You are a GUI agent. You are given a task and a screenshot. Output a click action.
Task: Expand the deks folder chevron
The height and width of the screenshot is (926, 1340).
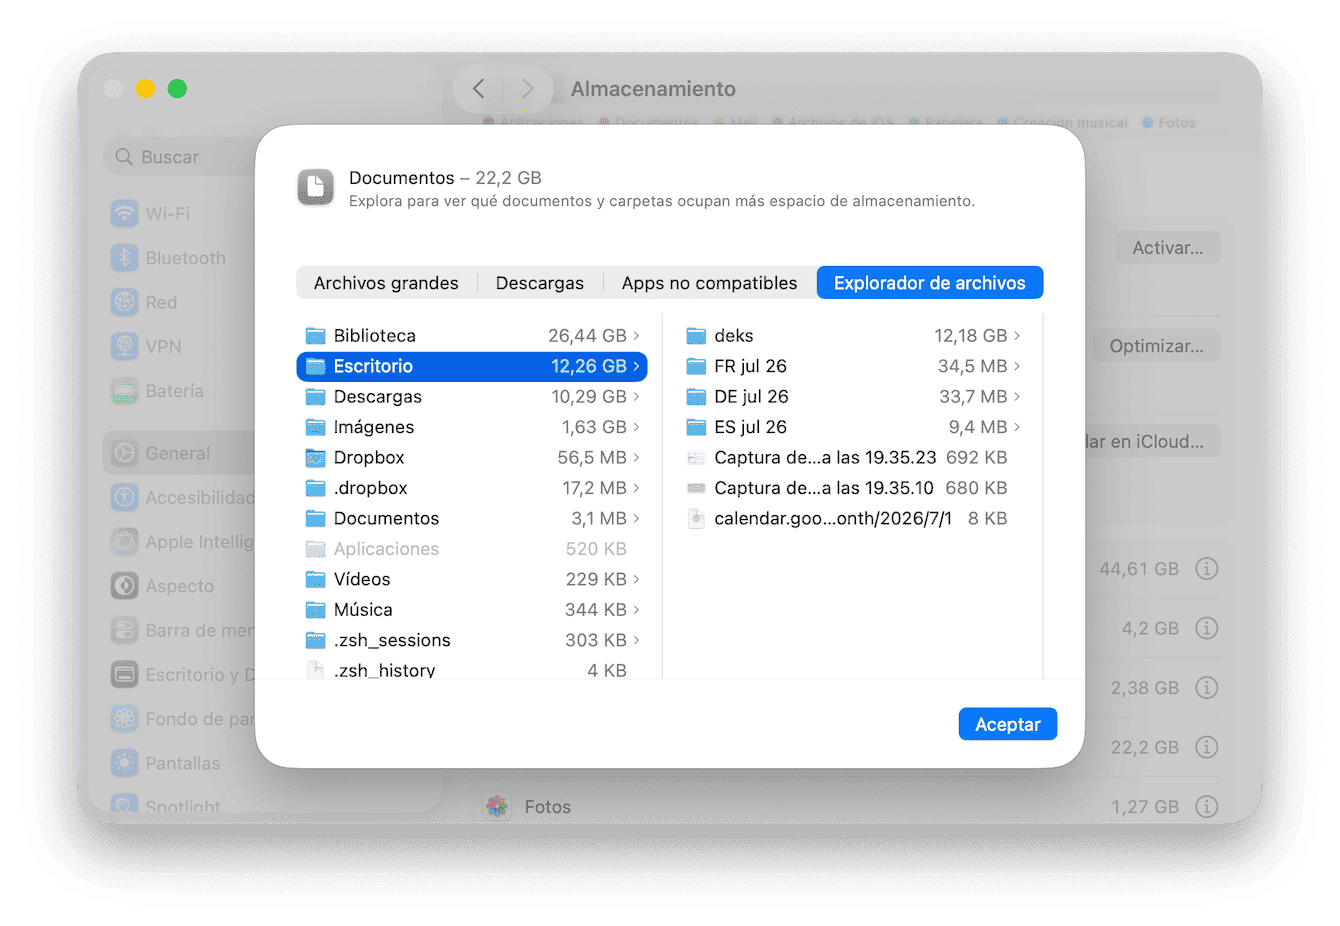click(1017, 336)
